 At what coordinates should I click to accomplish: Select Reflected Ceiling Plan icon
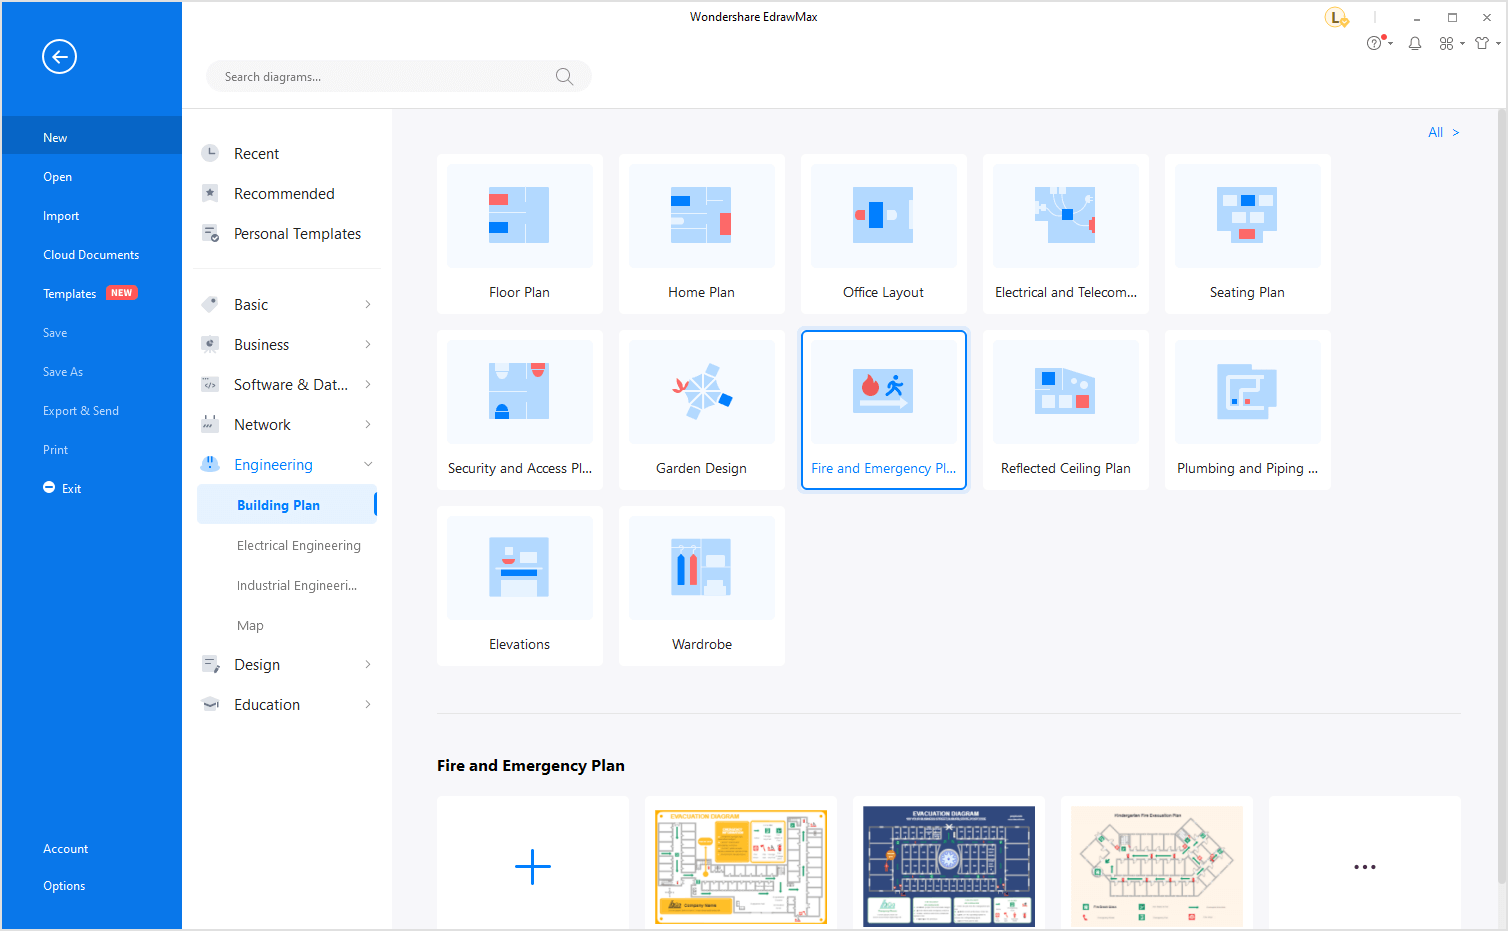(1065, 391)
